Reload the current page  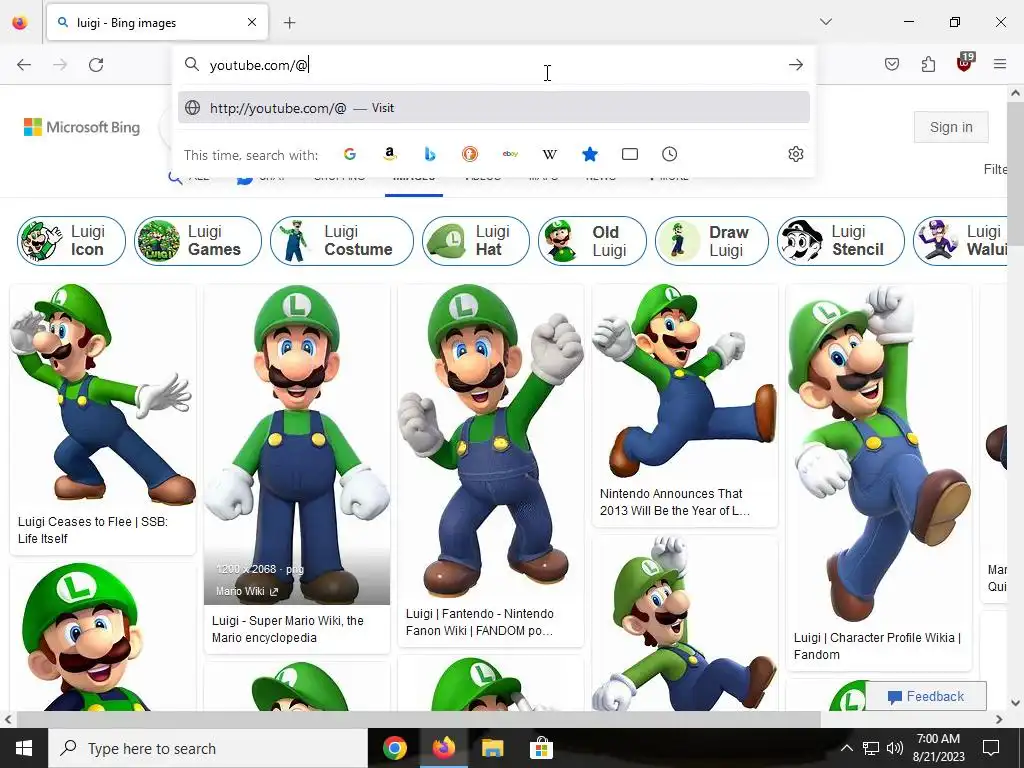[x=96, y=65]
